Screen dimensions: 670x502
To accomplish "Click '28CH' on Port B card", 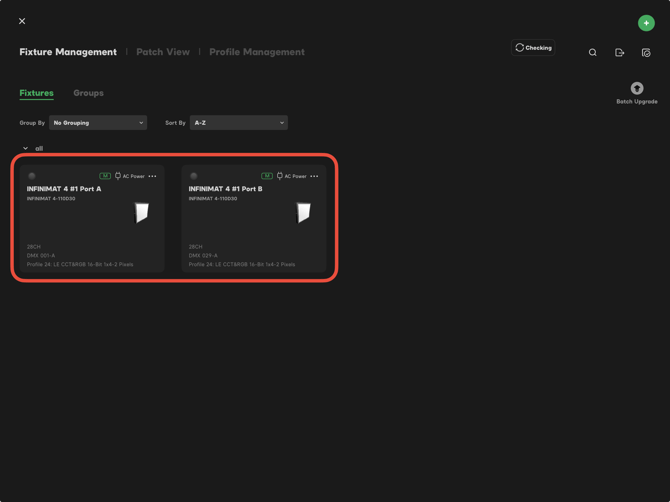I will click(196, 247).
